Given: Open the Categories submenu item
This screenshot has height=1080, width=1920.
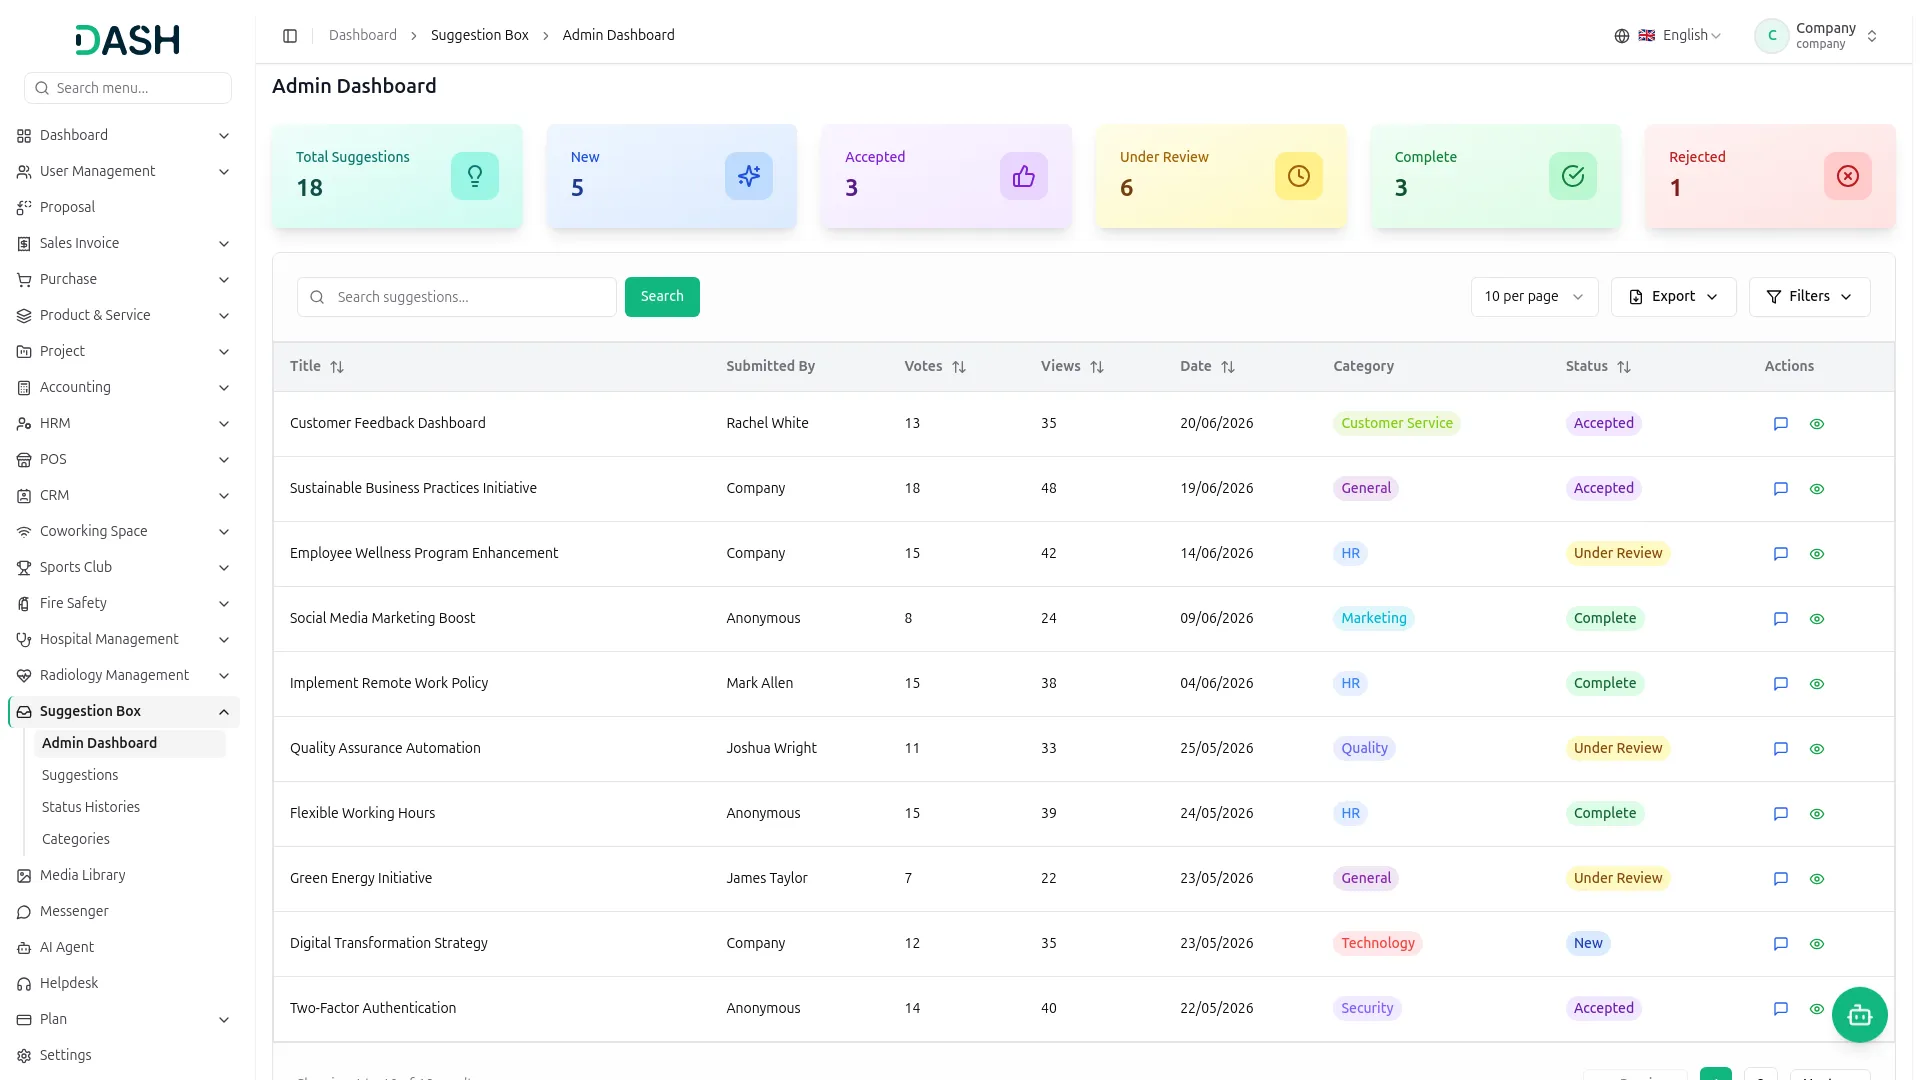Looking at the screenshot, I should 76,839.
